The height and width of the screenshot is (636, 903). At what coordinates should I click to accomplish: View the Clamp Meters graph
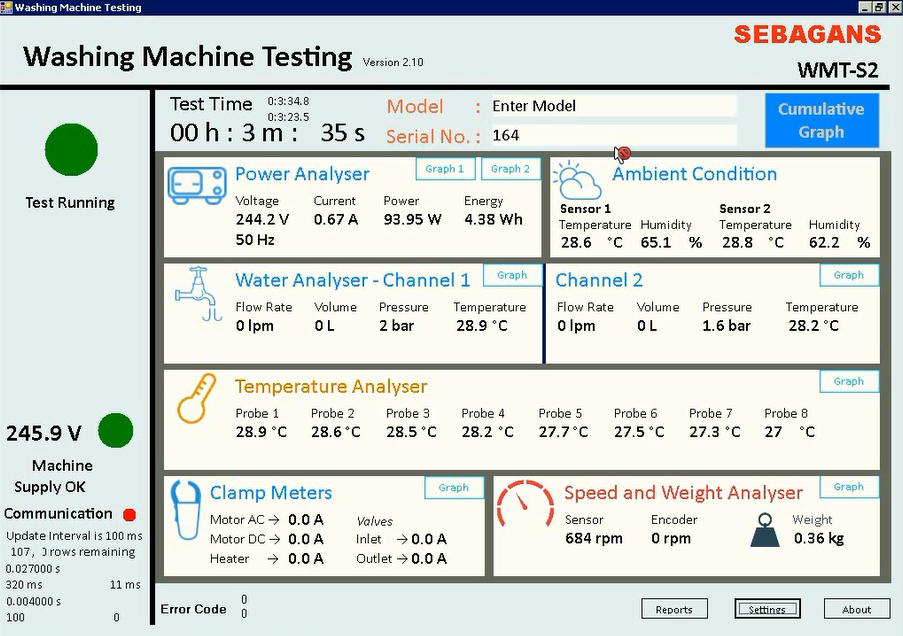tap(453, 488)
